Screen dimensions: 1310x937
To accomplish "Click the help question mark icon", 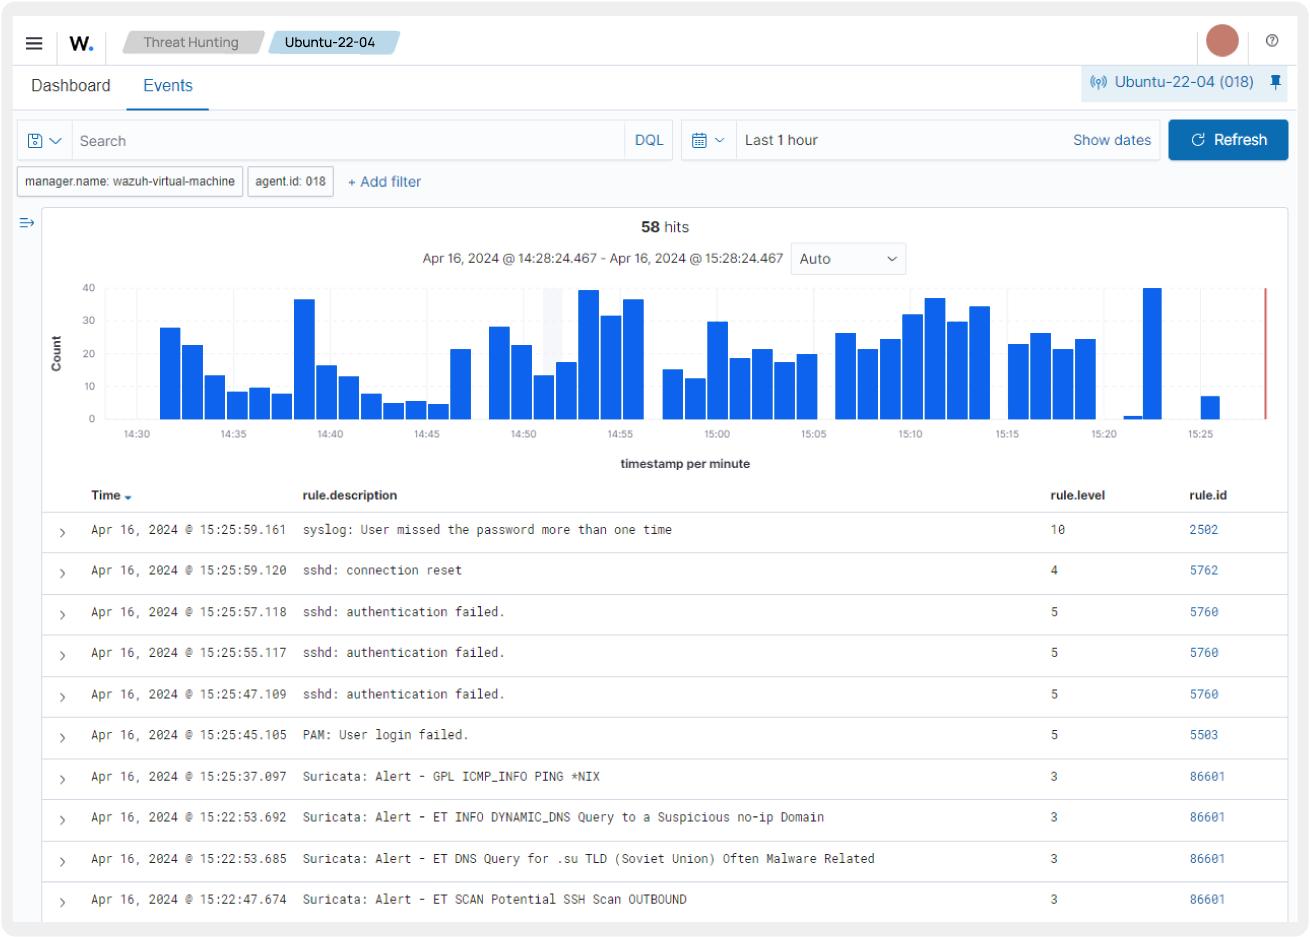I will pos(1273,40).
